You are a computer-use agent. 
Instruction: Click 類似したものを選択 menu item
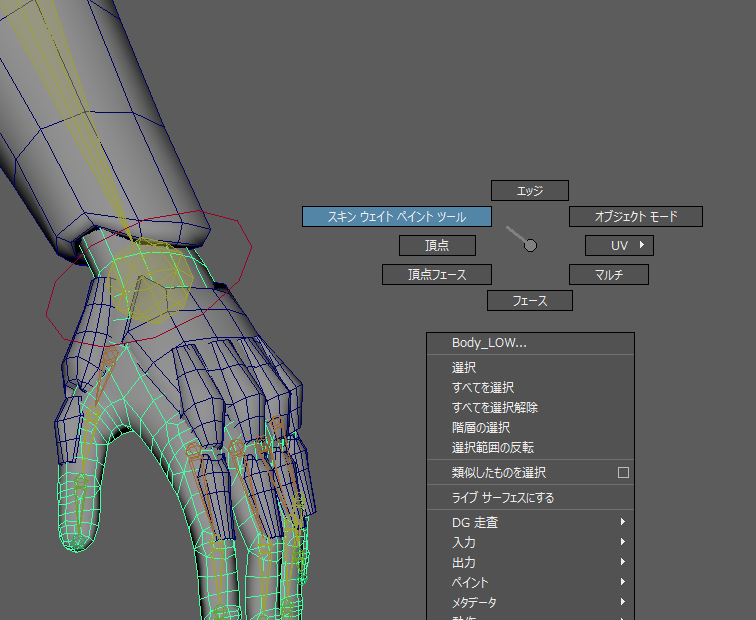click(499, 473)
